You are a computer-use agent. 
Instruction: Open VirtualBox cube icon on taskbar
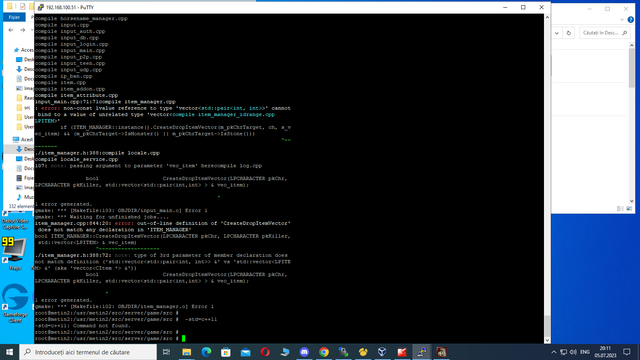(x=382, y=352)
